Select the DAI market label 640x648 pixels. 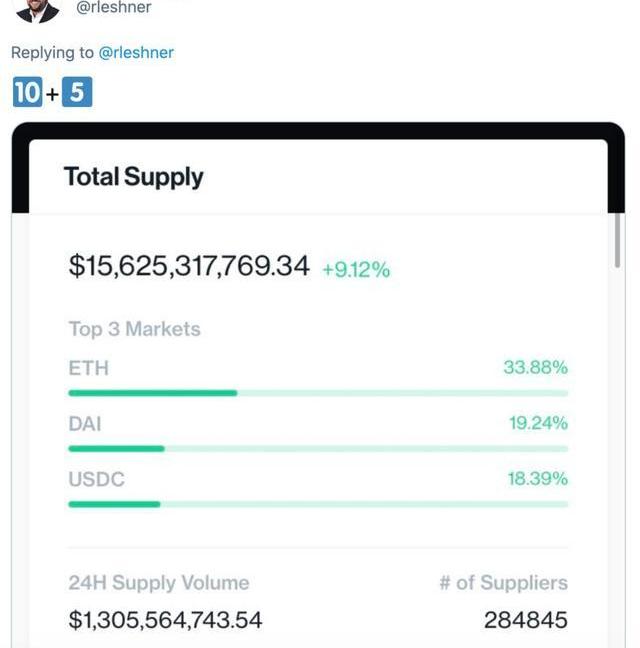85,424
